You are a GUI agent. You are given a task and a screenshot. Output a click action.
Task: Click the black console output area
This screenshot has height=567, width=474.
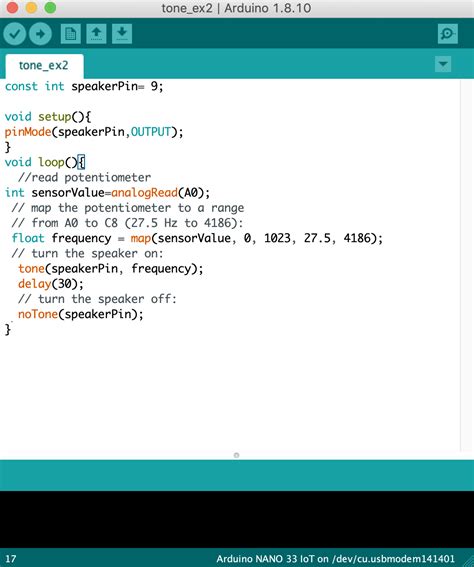(237, 519)
